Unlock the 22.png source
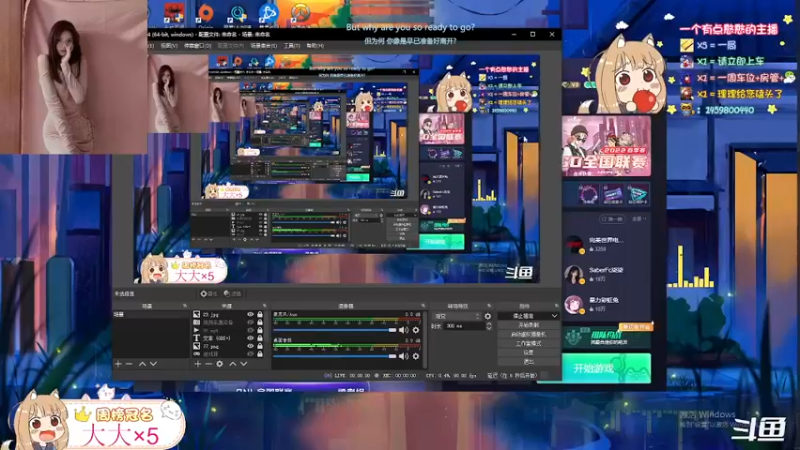Image resolution: width=800 pixels, height=450 pixels. coord(260,346)
